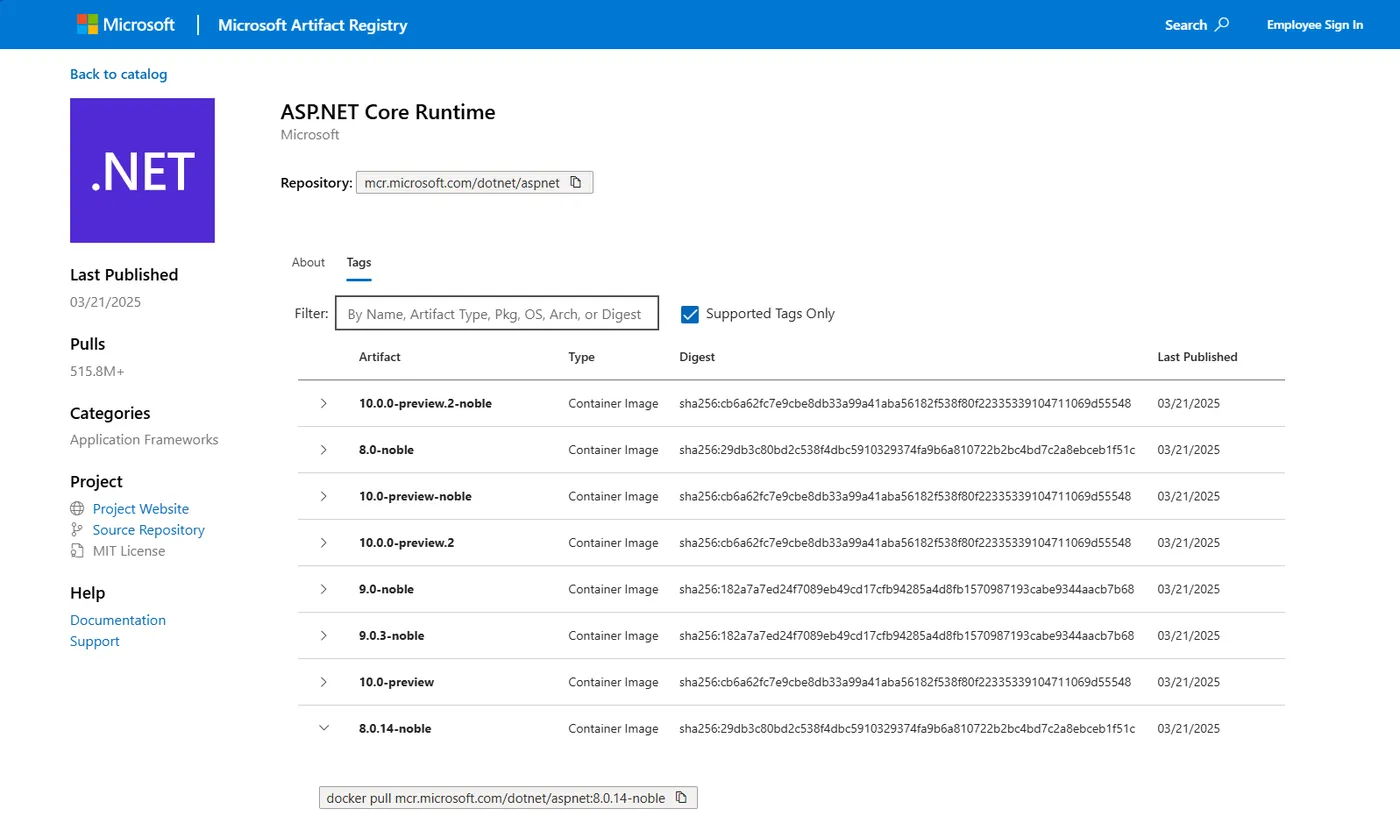This screenshot has height=823, width=1400.
Task: Open search using the magnifier icon
Action: tap(1220, 24)
